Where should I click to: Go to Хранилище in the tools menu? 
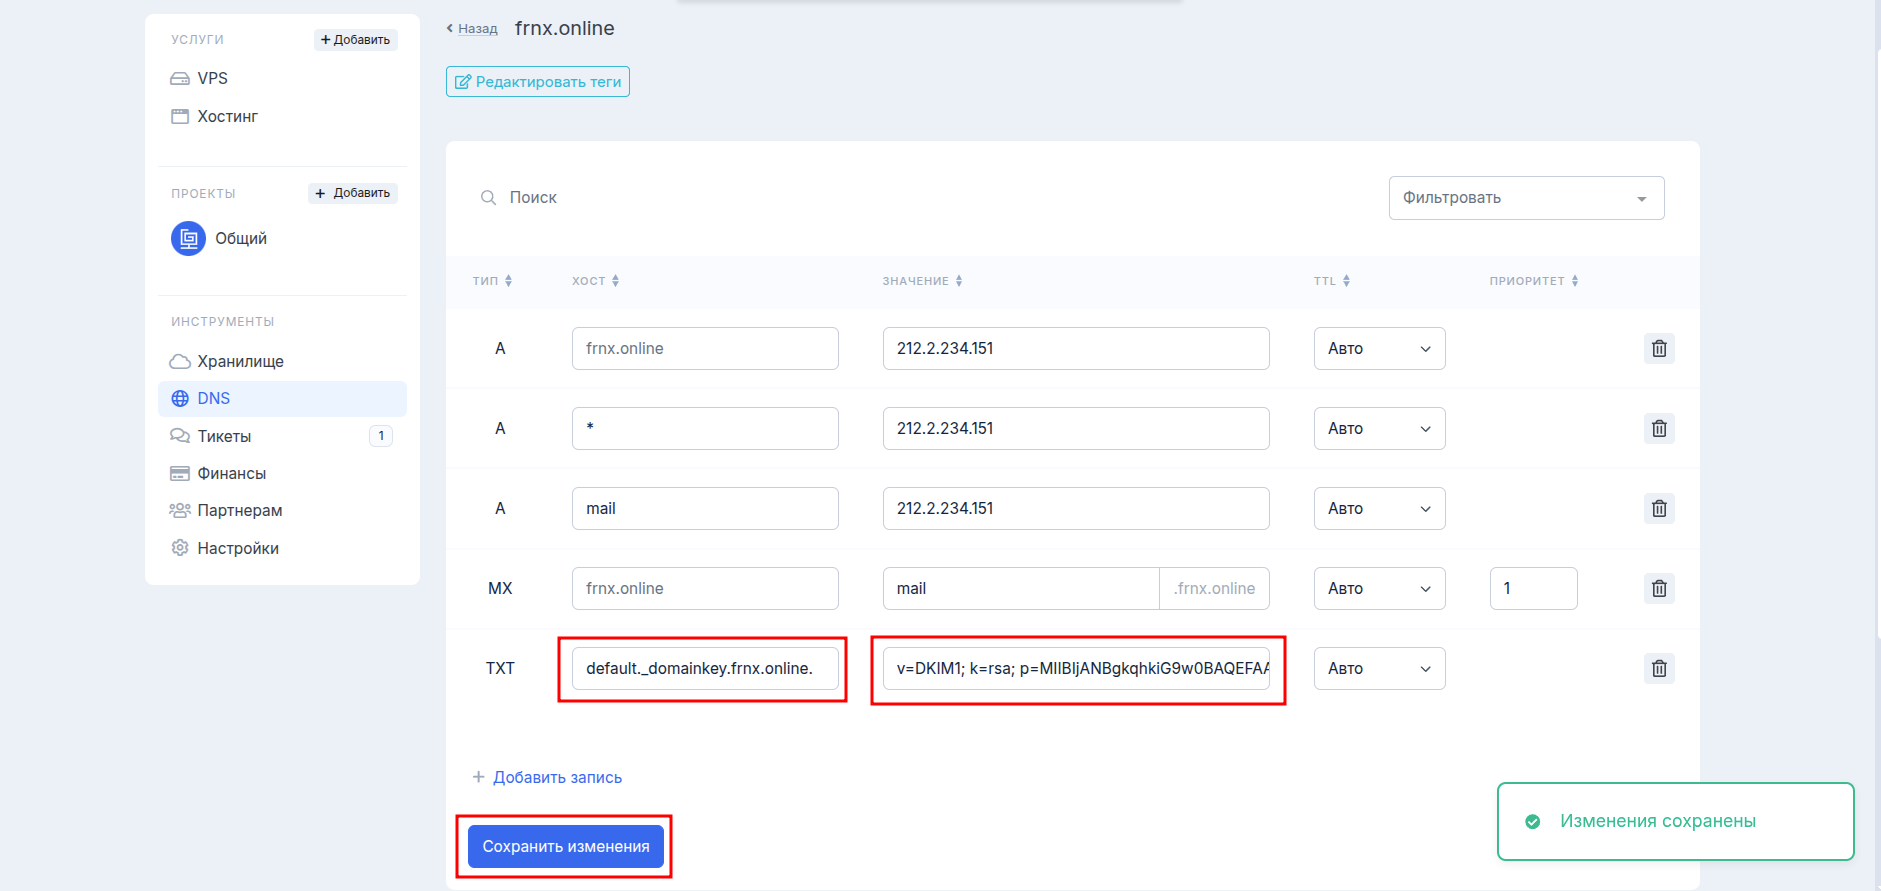240,361
